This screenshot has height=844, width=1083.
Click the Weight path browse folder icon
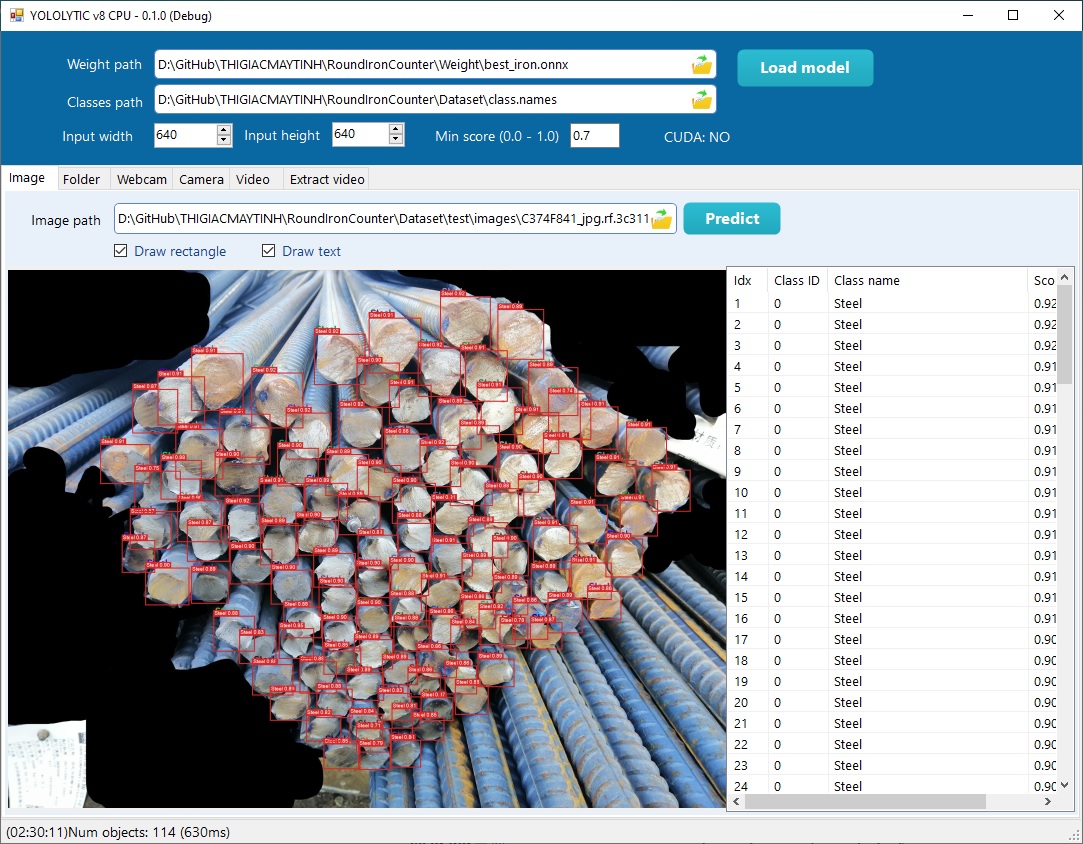pos(702,65)
